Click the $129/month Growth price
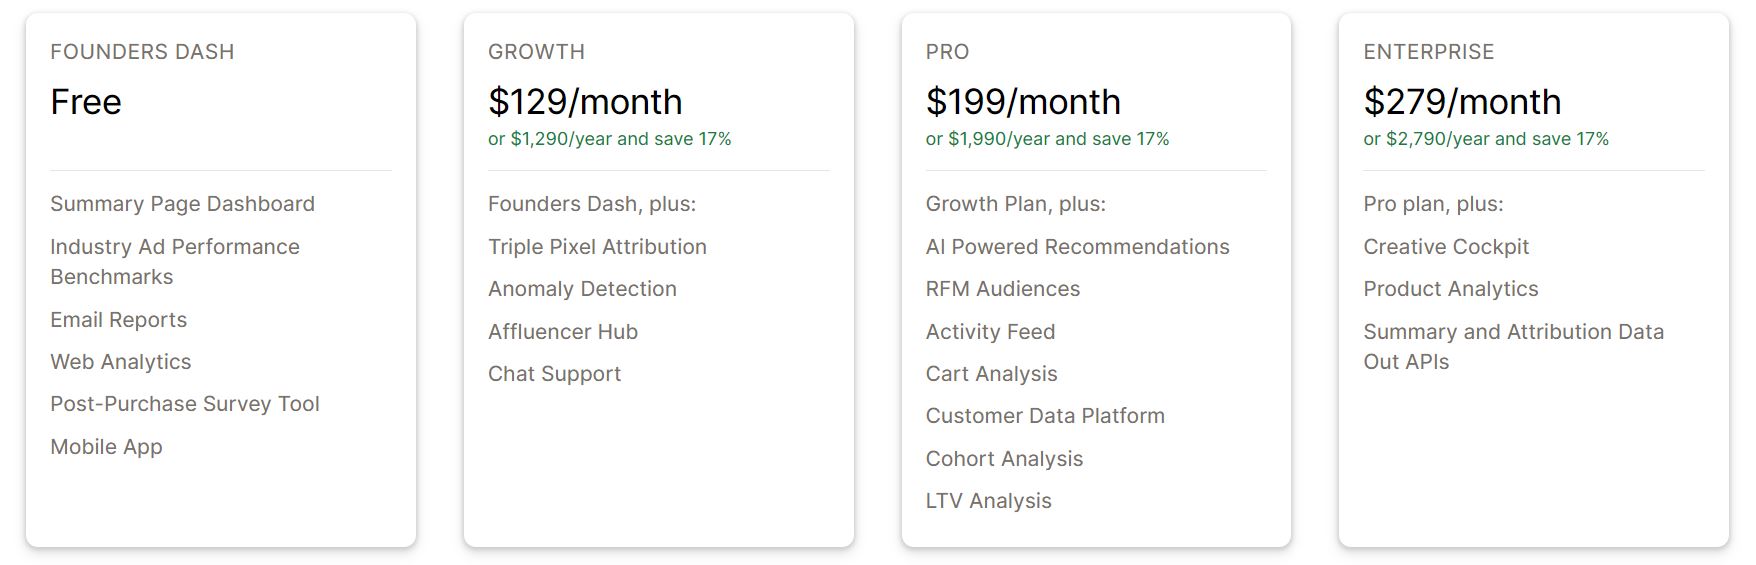This screenshot has height=565, width=1756. click(585, 102)
